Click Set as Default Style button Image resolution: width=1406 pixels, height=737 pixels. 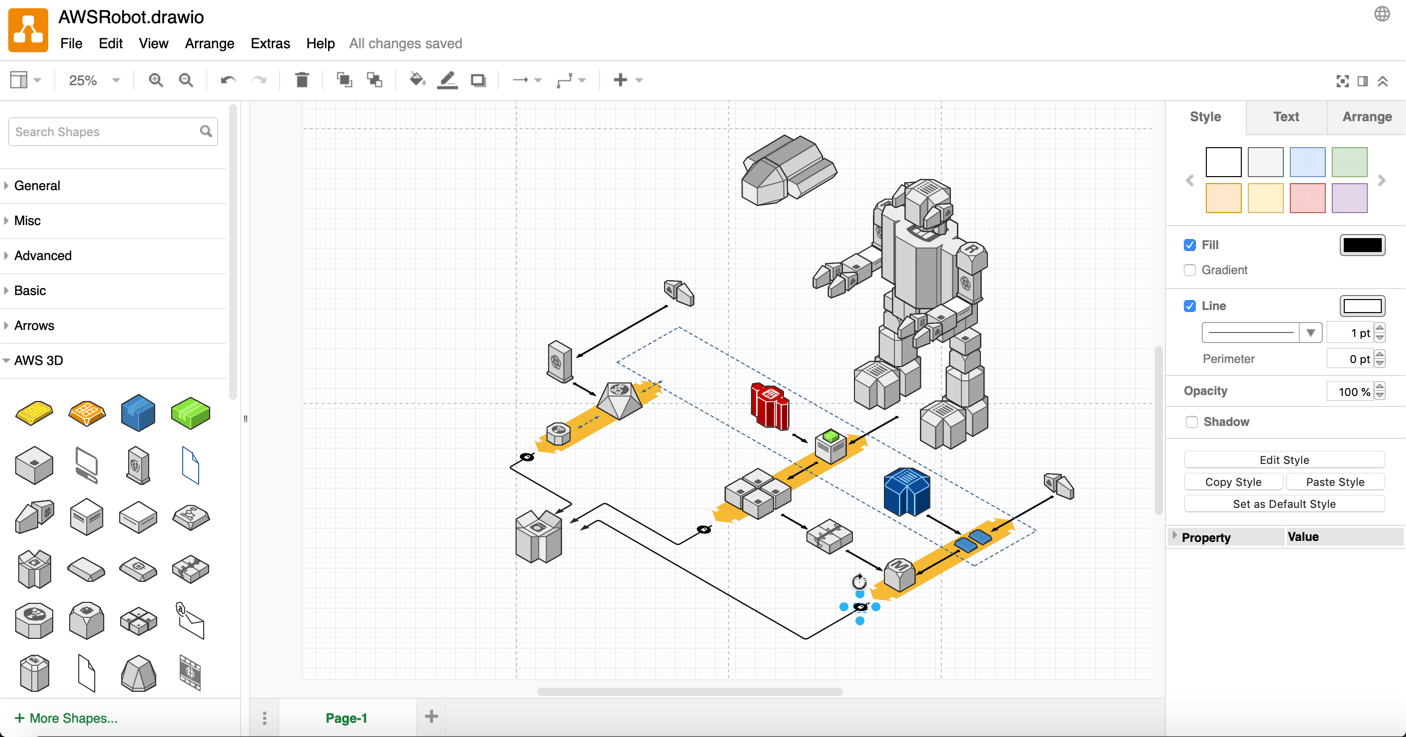(1284, 504)
